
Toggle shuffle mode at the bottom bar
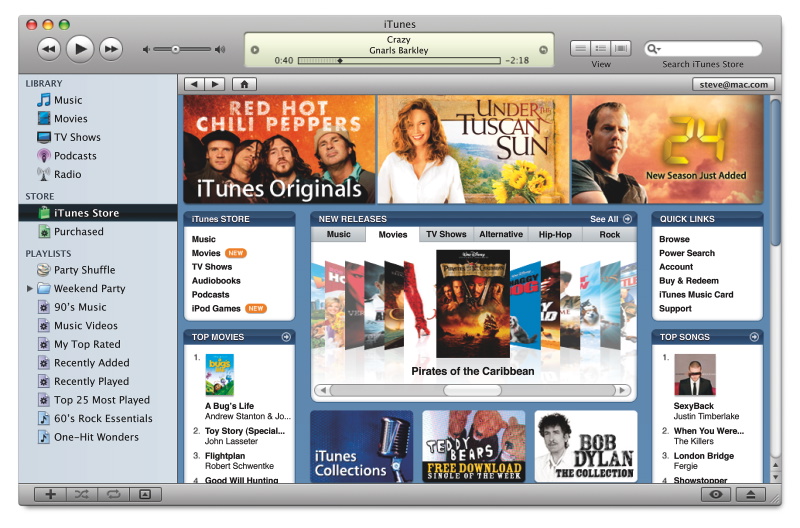[81, 494]
